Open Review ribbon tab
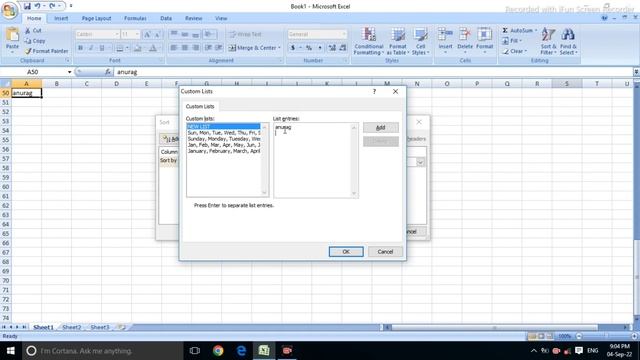The width and height of the screenshot is (640, 360). pyautogui.click(x=193, y=18)
